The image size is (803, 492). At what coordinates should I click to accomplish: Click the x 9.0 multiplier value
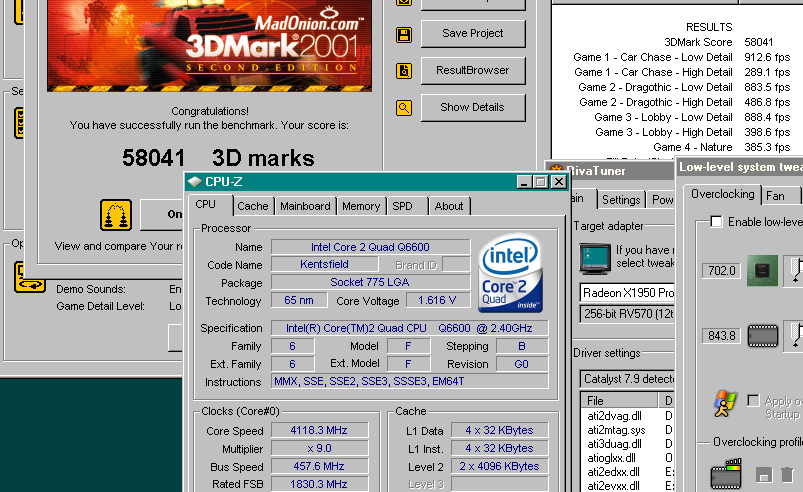coord(319,448)
